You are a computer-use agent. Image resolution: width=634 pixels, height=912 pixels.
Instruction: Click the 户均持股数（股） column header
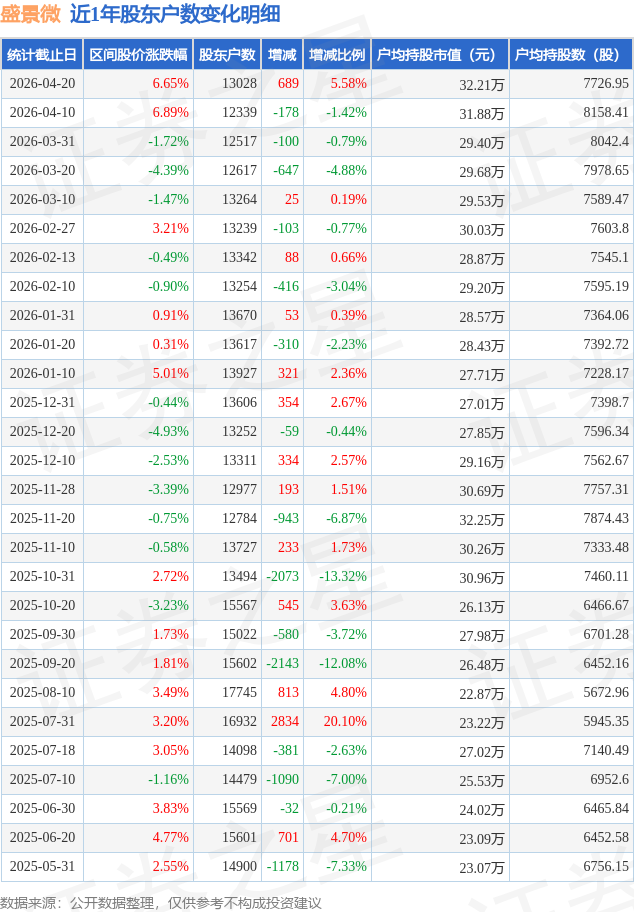click(x=570, y=55)
